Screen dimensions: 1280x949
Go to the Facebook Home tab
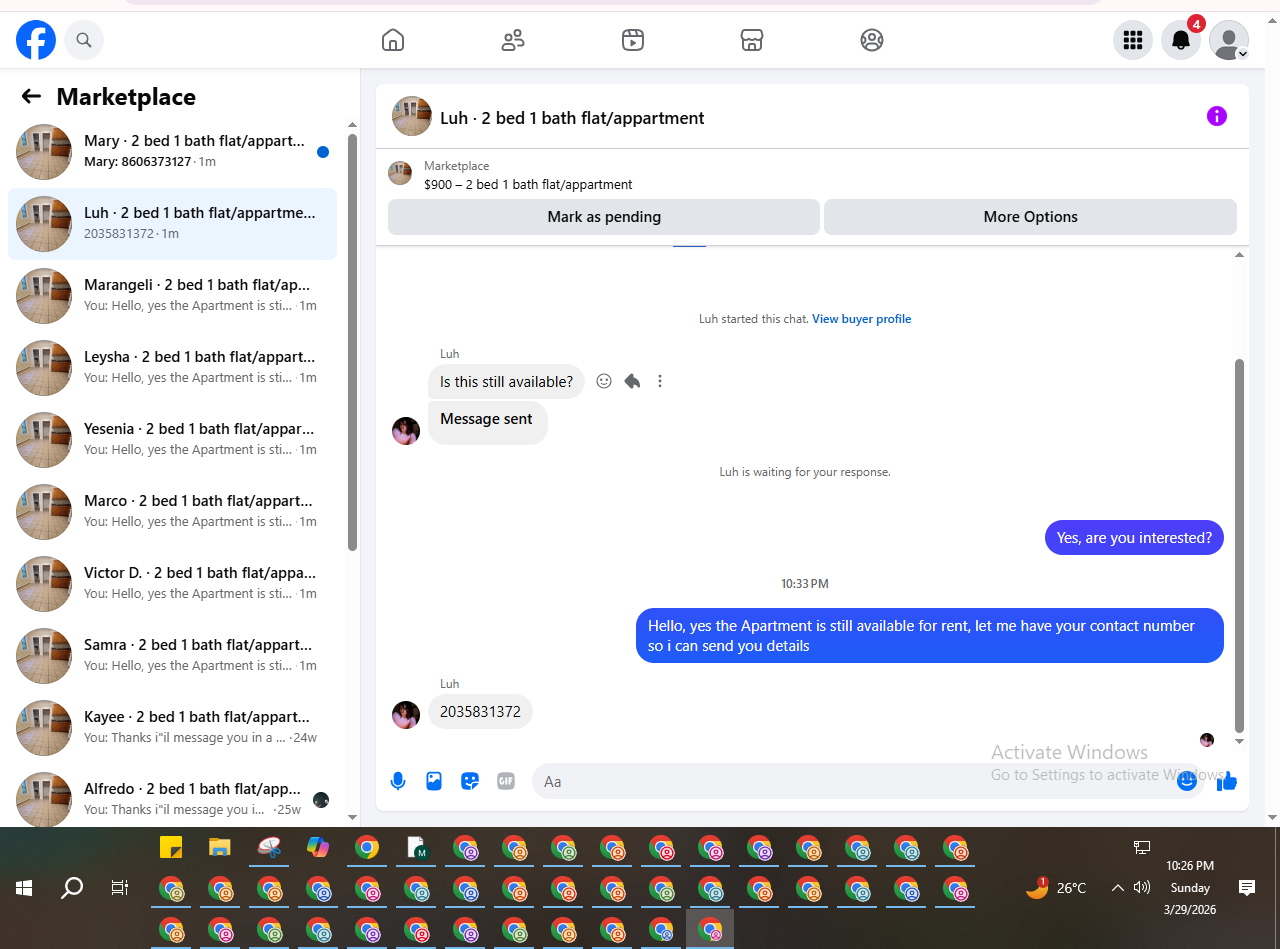(x=393, y=40)
